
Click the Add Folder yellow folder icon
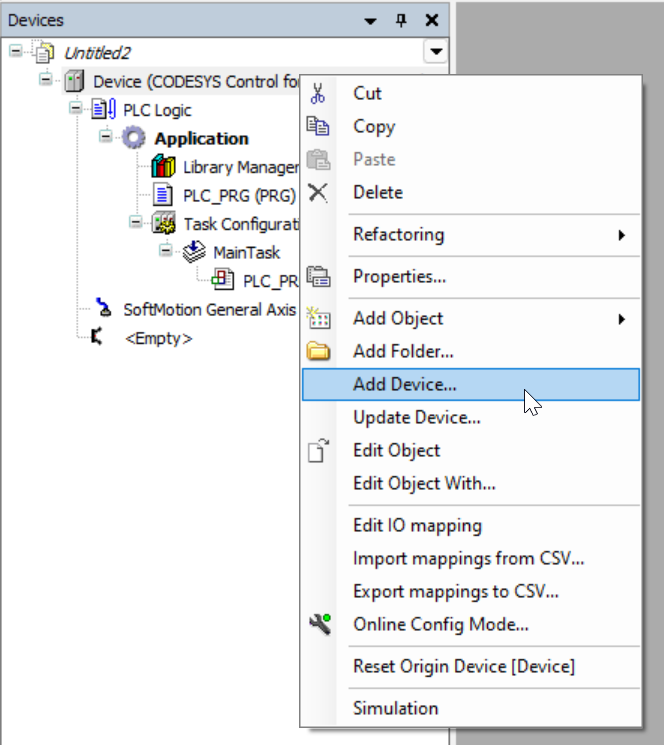[x=318, y=352]
